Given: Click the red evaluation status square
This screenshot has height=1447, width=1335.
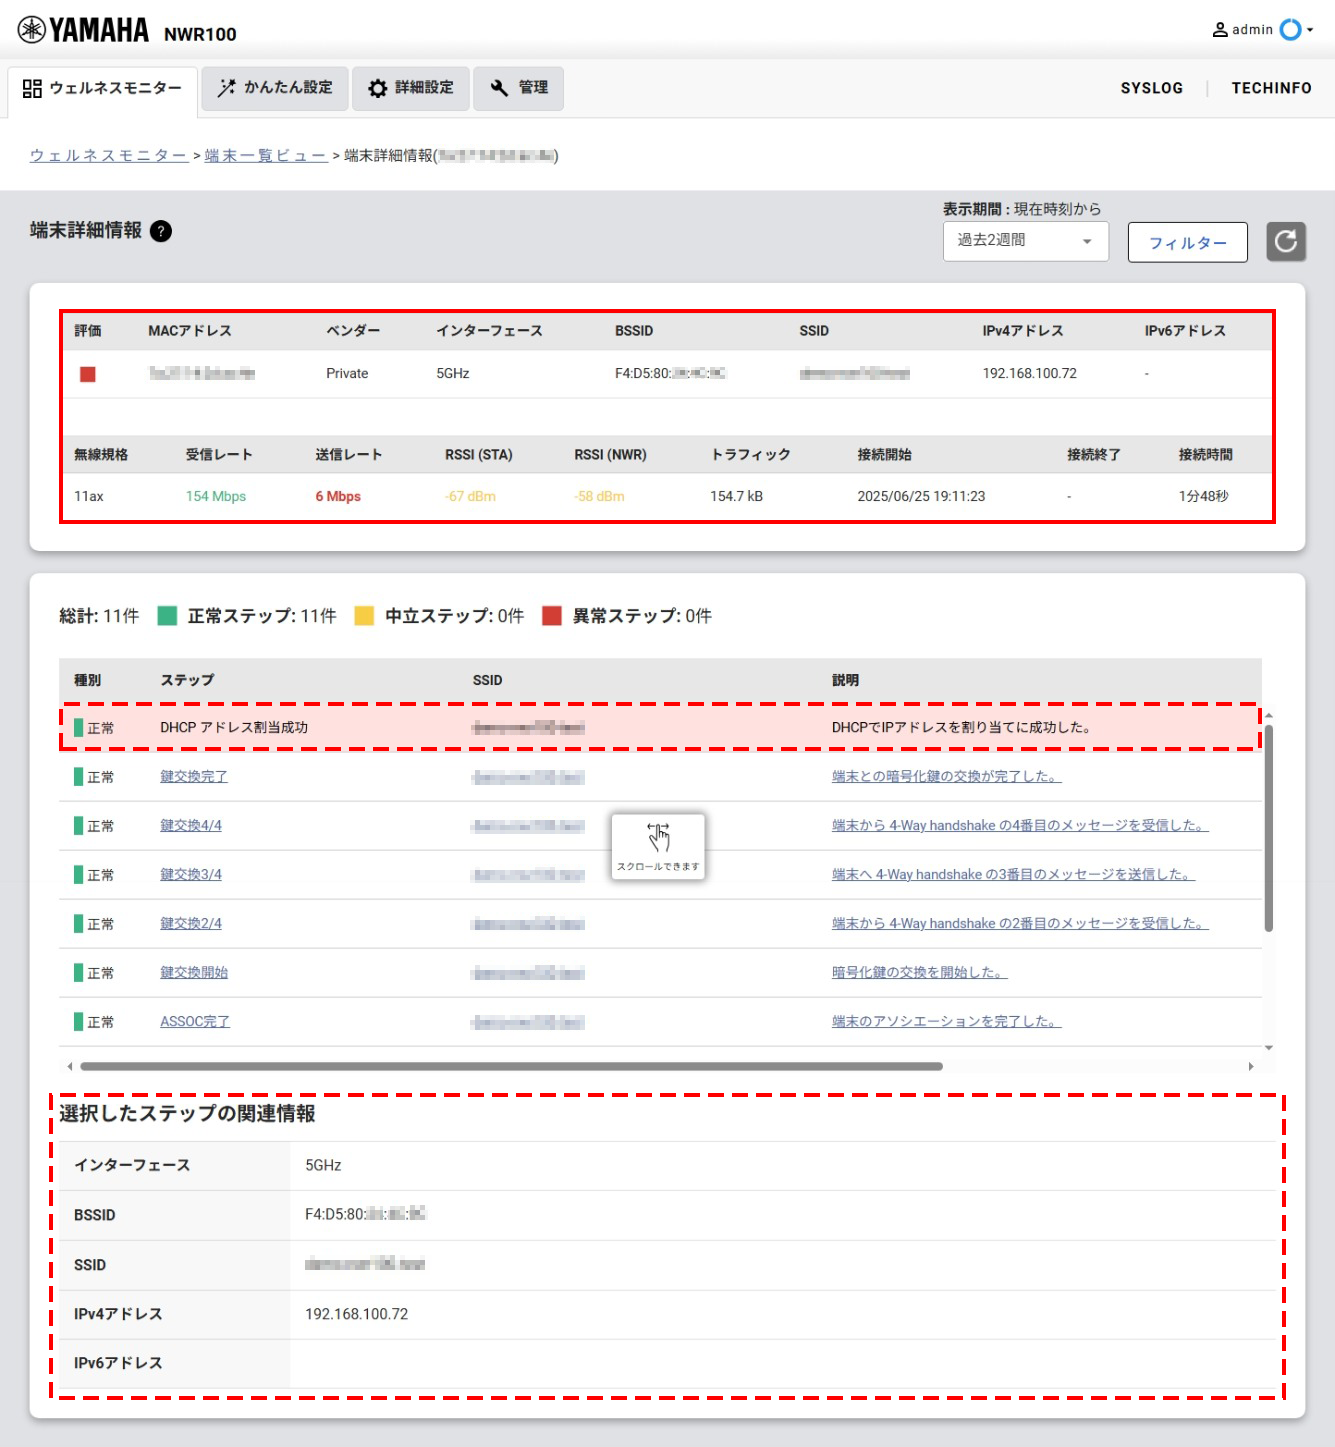Looking at the screenshot, I should (x=88, y=374).
